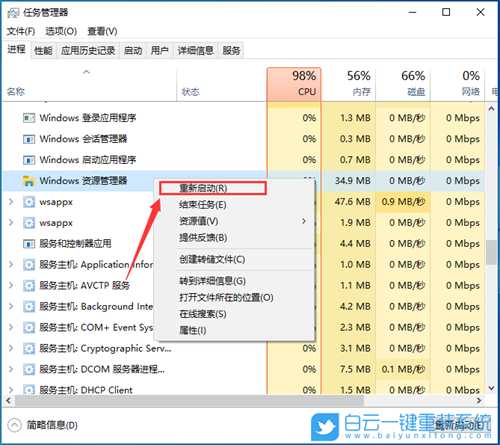Switch to the 详细信息 tab

click(x=196, y=51)
